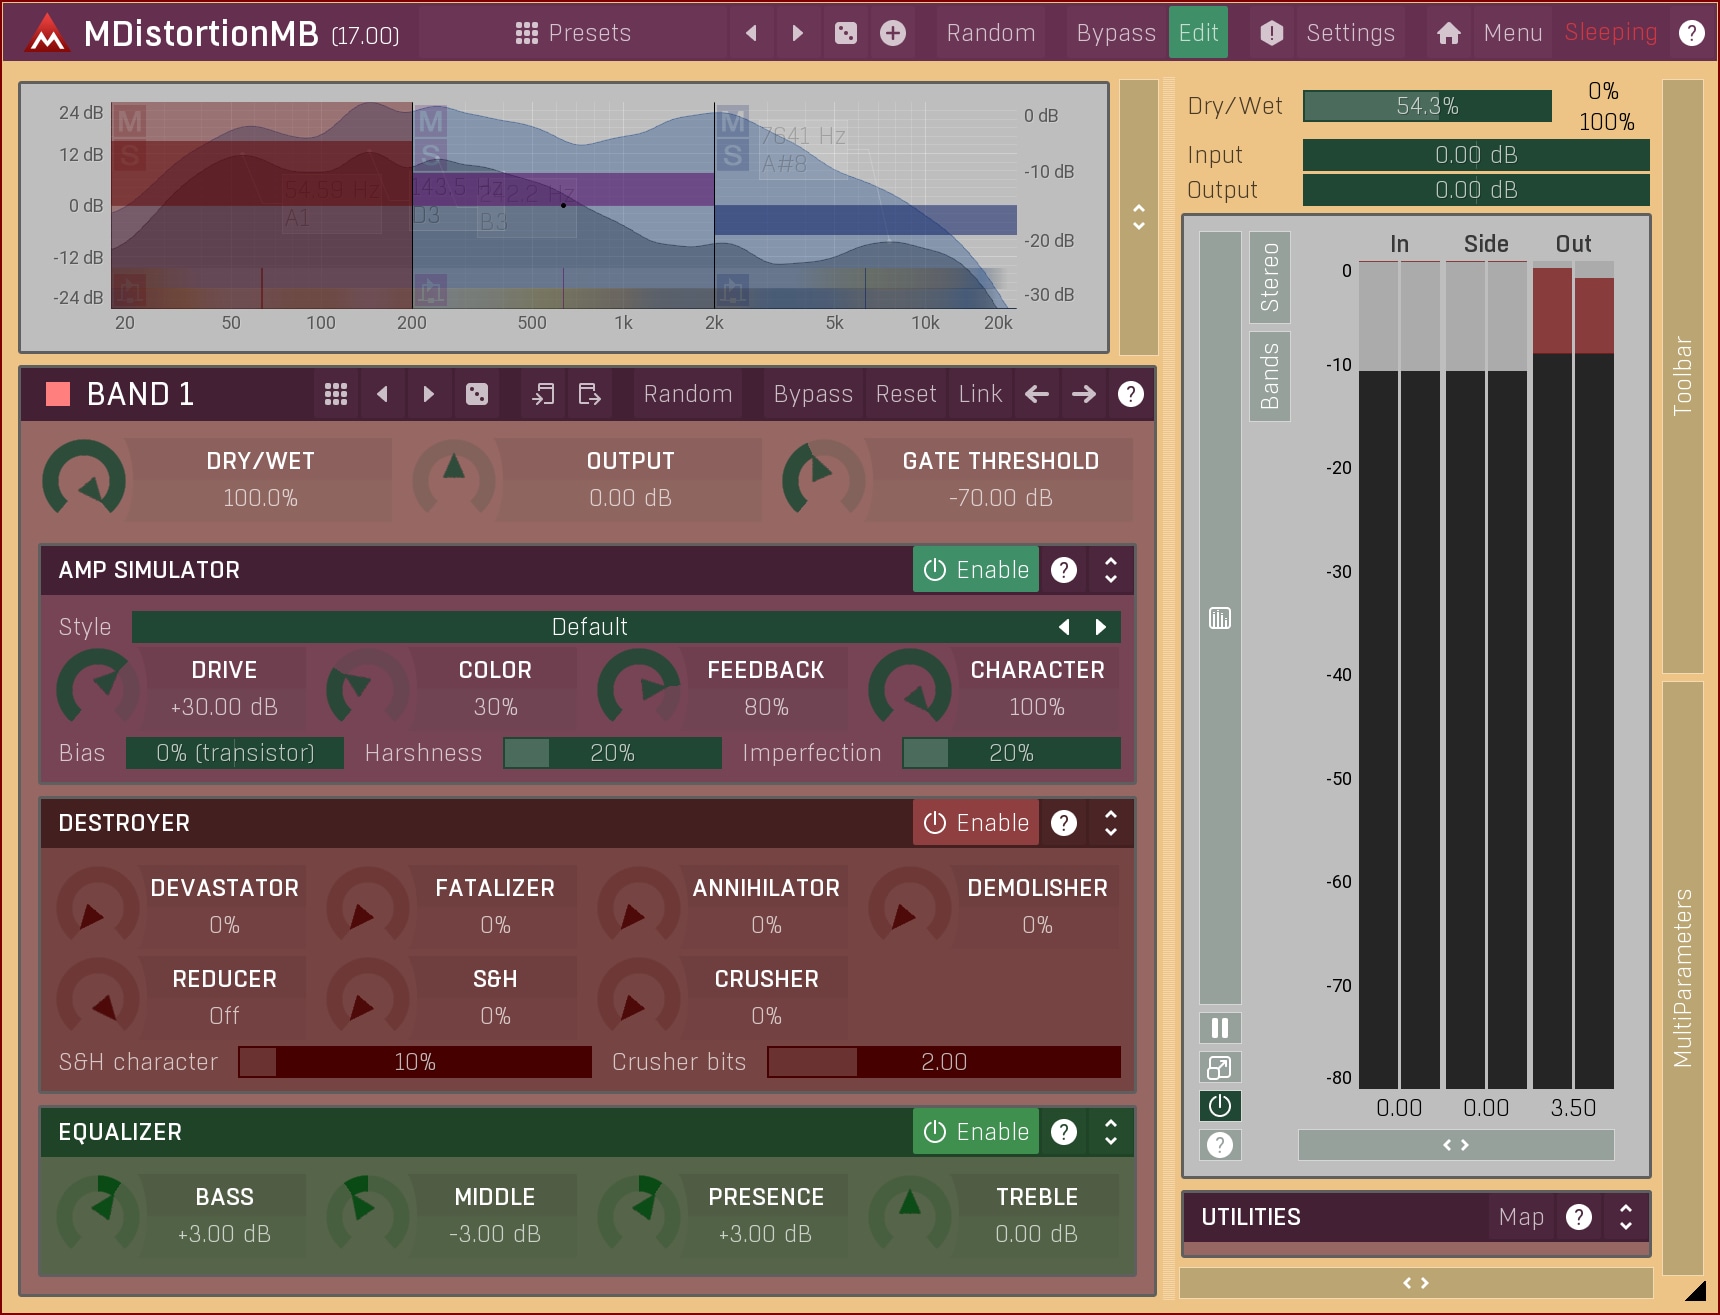This screenshot has width=1720, height=1315.
Task: Adjust the Harshness slider
Action: pos(612,753)
